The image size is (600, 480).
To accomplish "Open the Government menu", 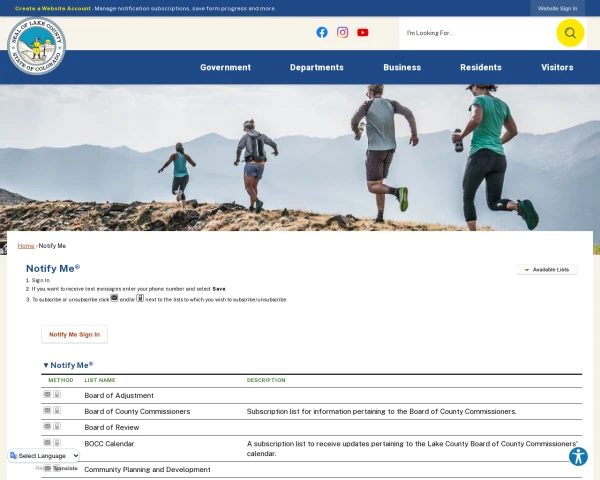I will (x=225, y=67).
